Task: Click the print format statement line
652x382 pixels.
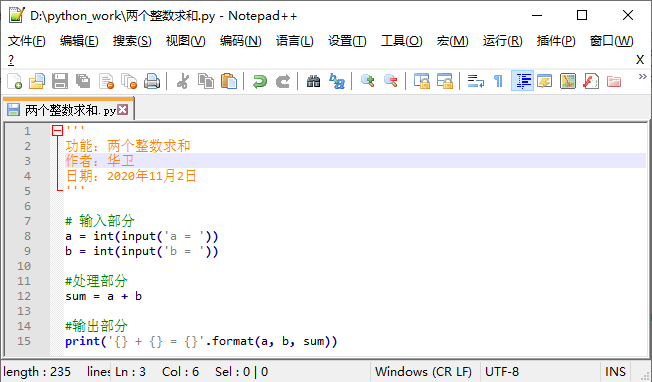Action: (x=201, y=341)
